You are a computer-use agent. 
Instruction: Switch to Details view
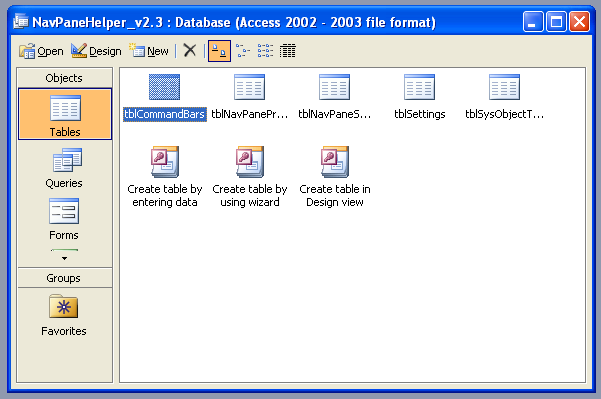point(287,51)
